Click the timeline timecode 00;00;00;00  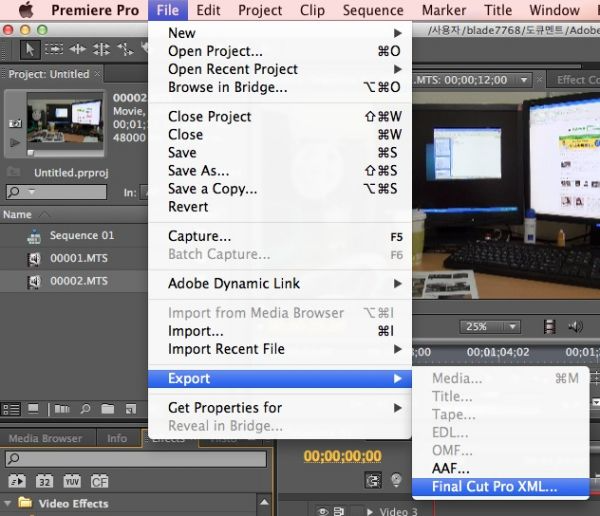342,456
